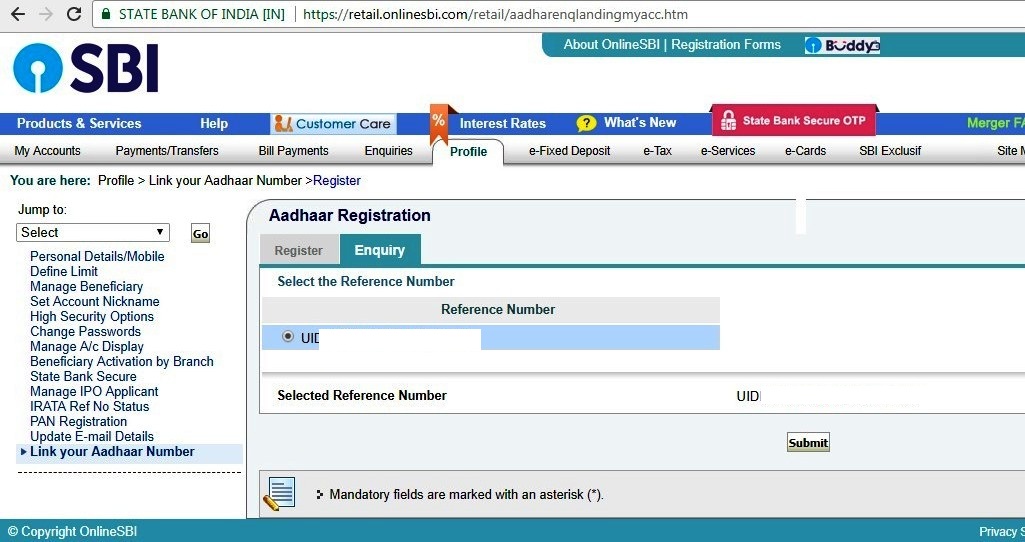Open the e-Fixed Deposit menu

coord(569,151)
